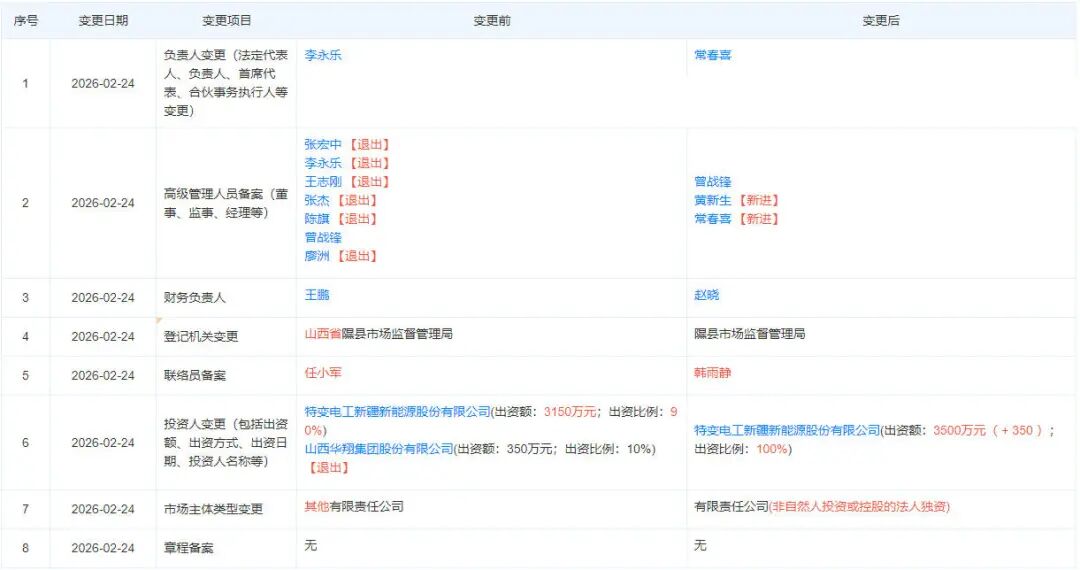Click date 2026-02-24 in 市场主体类型变更 row
Screen dimensions: 1080x570
pos(103,509)
